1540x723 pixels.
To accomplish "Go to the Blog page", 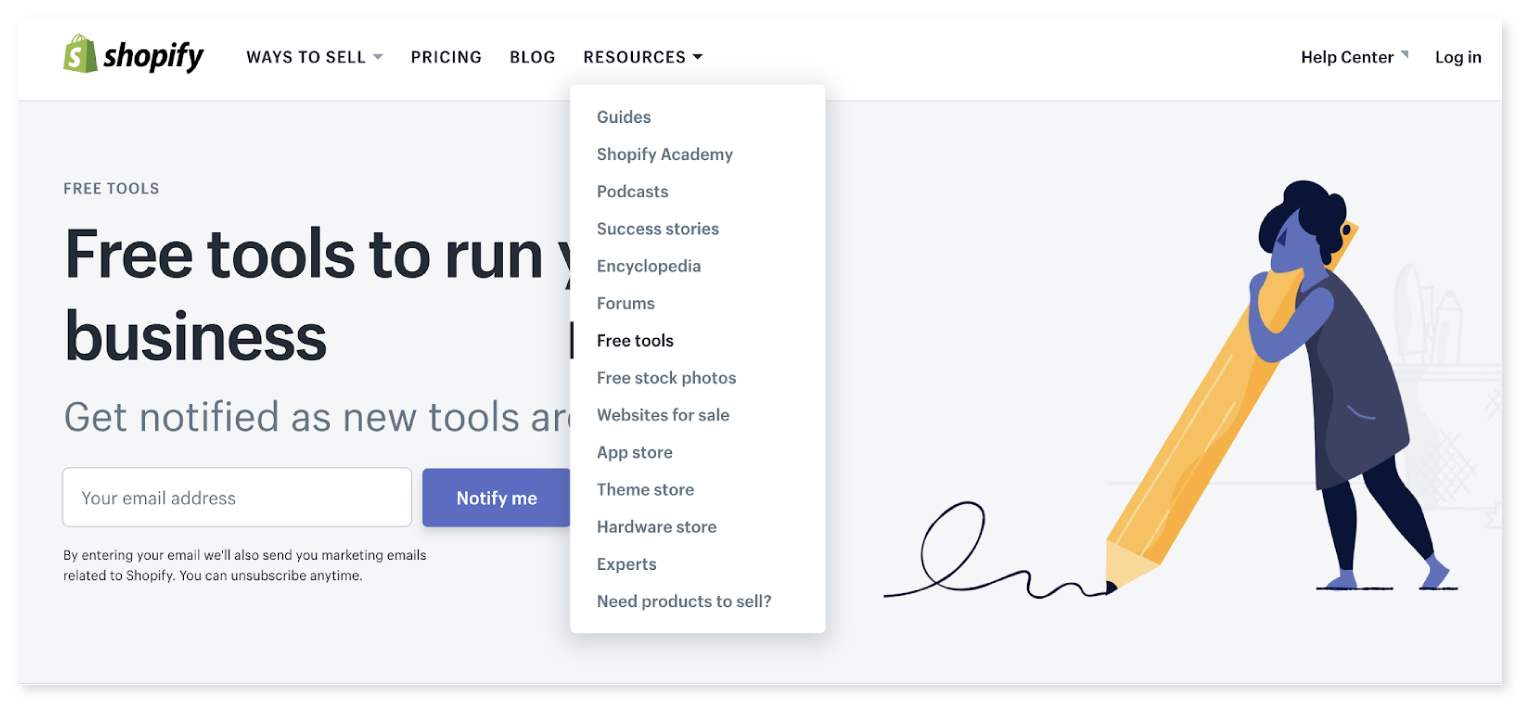I will point(532,57).
